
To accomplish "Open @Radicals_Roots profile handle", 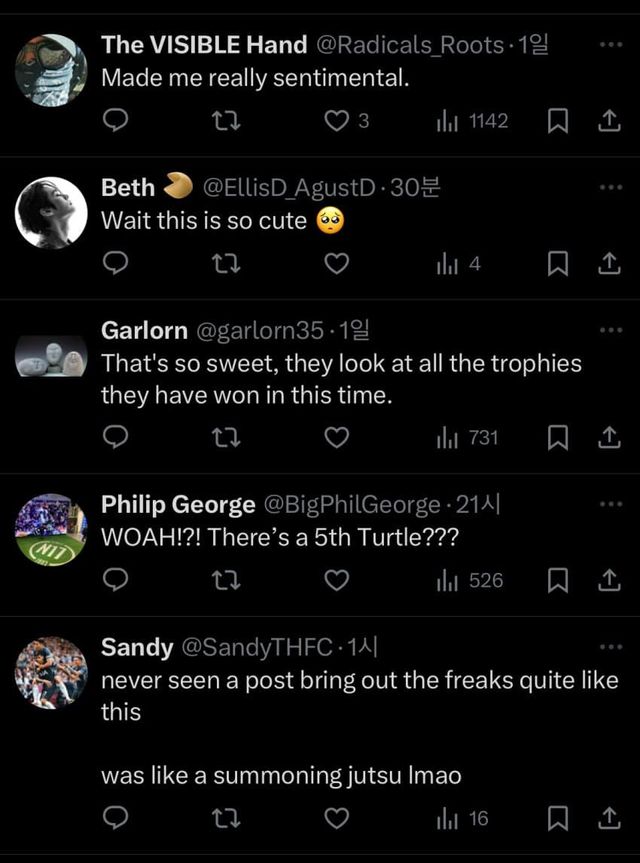I will [409, 45].
